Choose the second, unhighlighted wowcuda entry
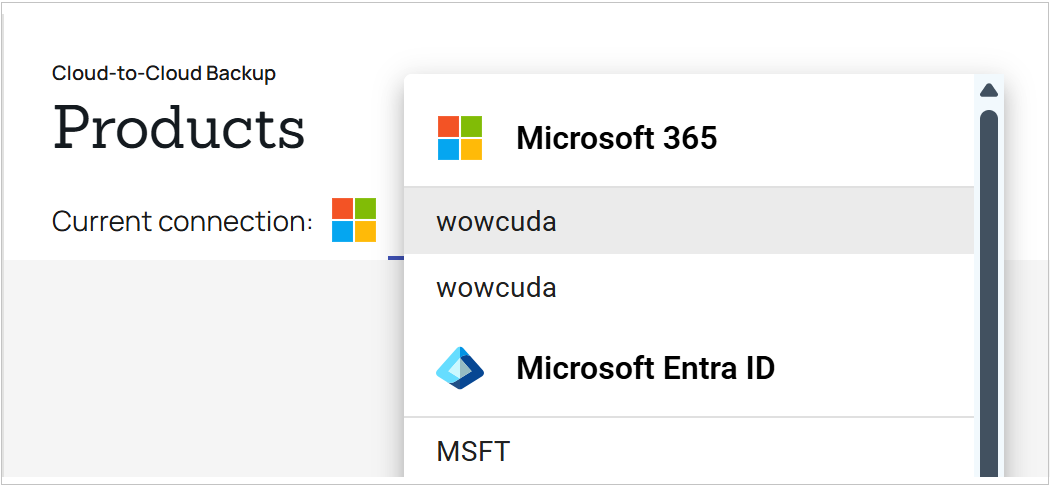1053x487 pixels. pos(689,287)
